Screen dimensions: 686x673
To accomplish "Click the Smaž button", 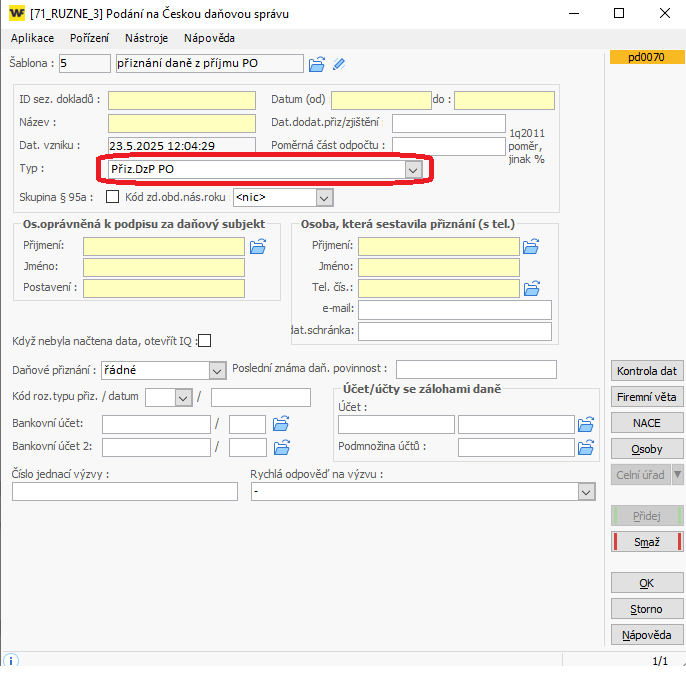I will click(x=647, y=542).
